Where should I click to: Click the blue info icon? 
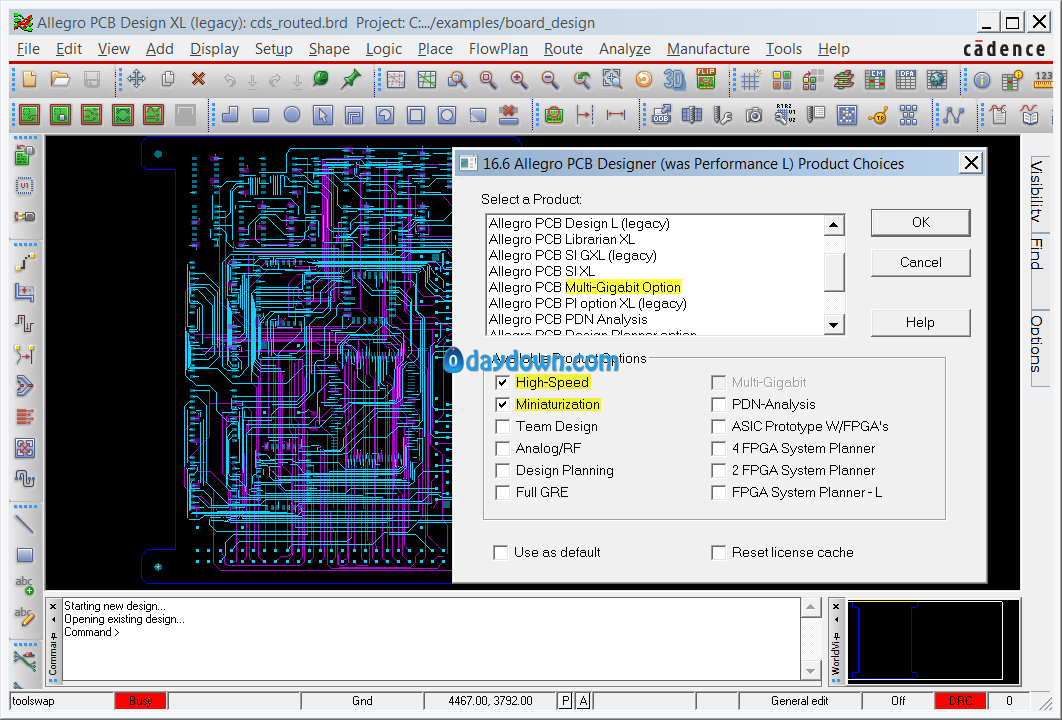[981, 81]
